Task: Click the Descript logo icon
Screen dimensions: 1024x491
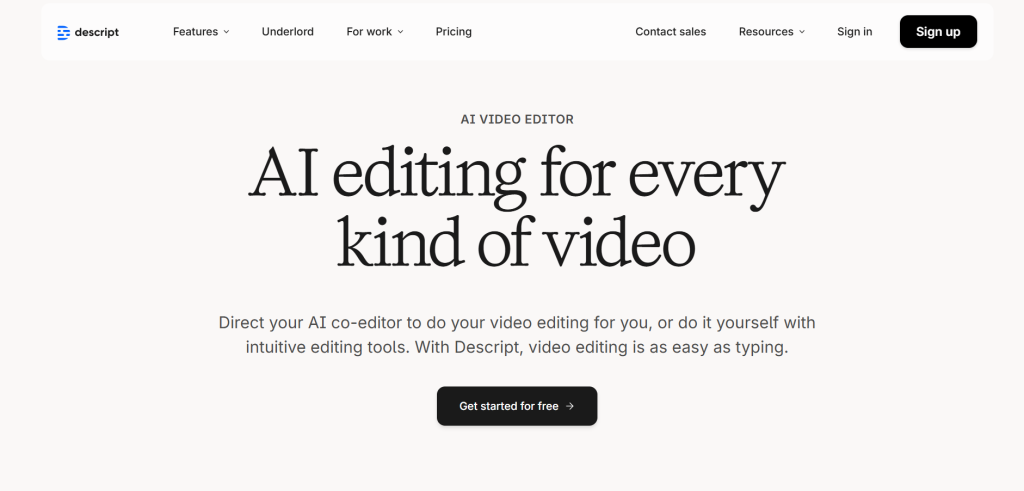Action: (64, 32)
